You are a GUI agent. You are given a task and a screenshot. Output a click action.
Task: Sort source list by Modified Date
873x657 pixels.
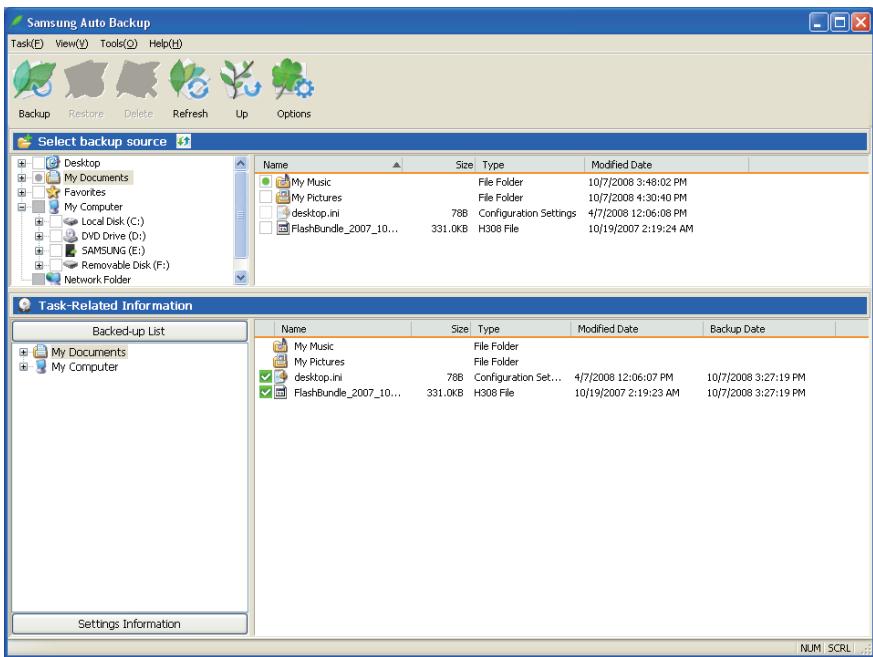666,165
